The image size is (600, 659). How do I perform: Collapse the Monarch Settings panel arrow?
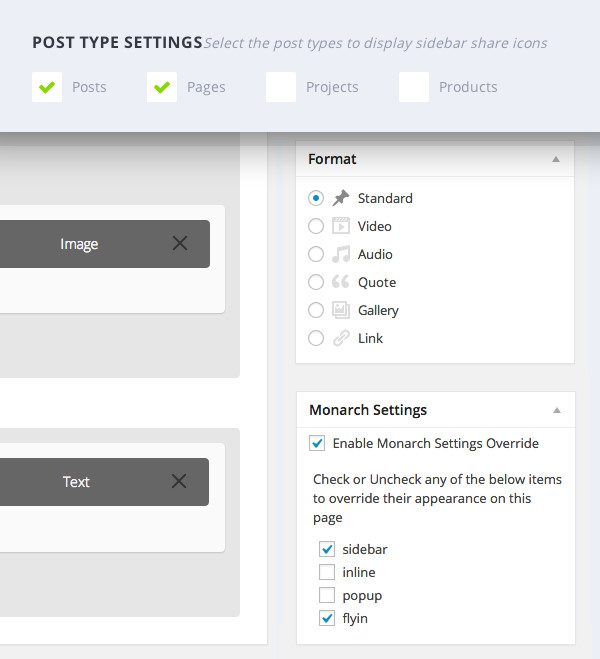click(557, 410)
